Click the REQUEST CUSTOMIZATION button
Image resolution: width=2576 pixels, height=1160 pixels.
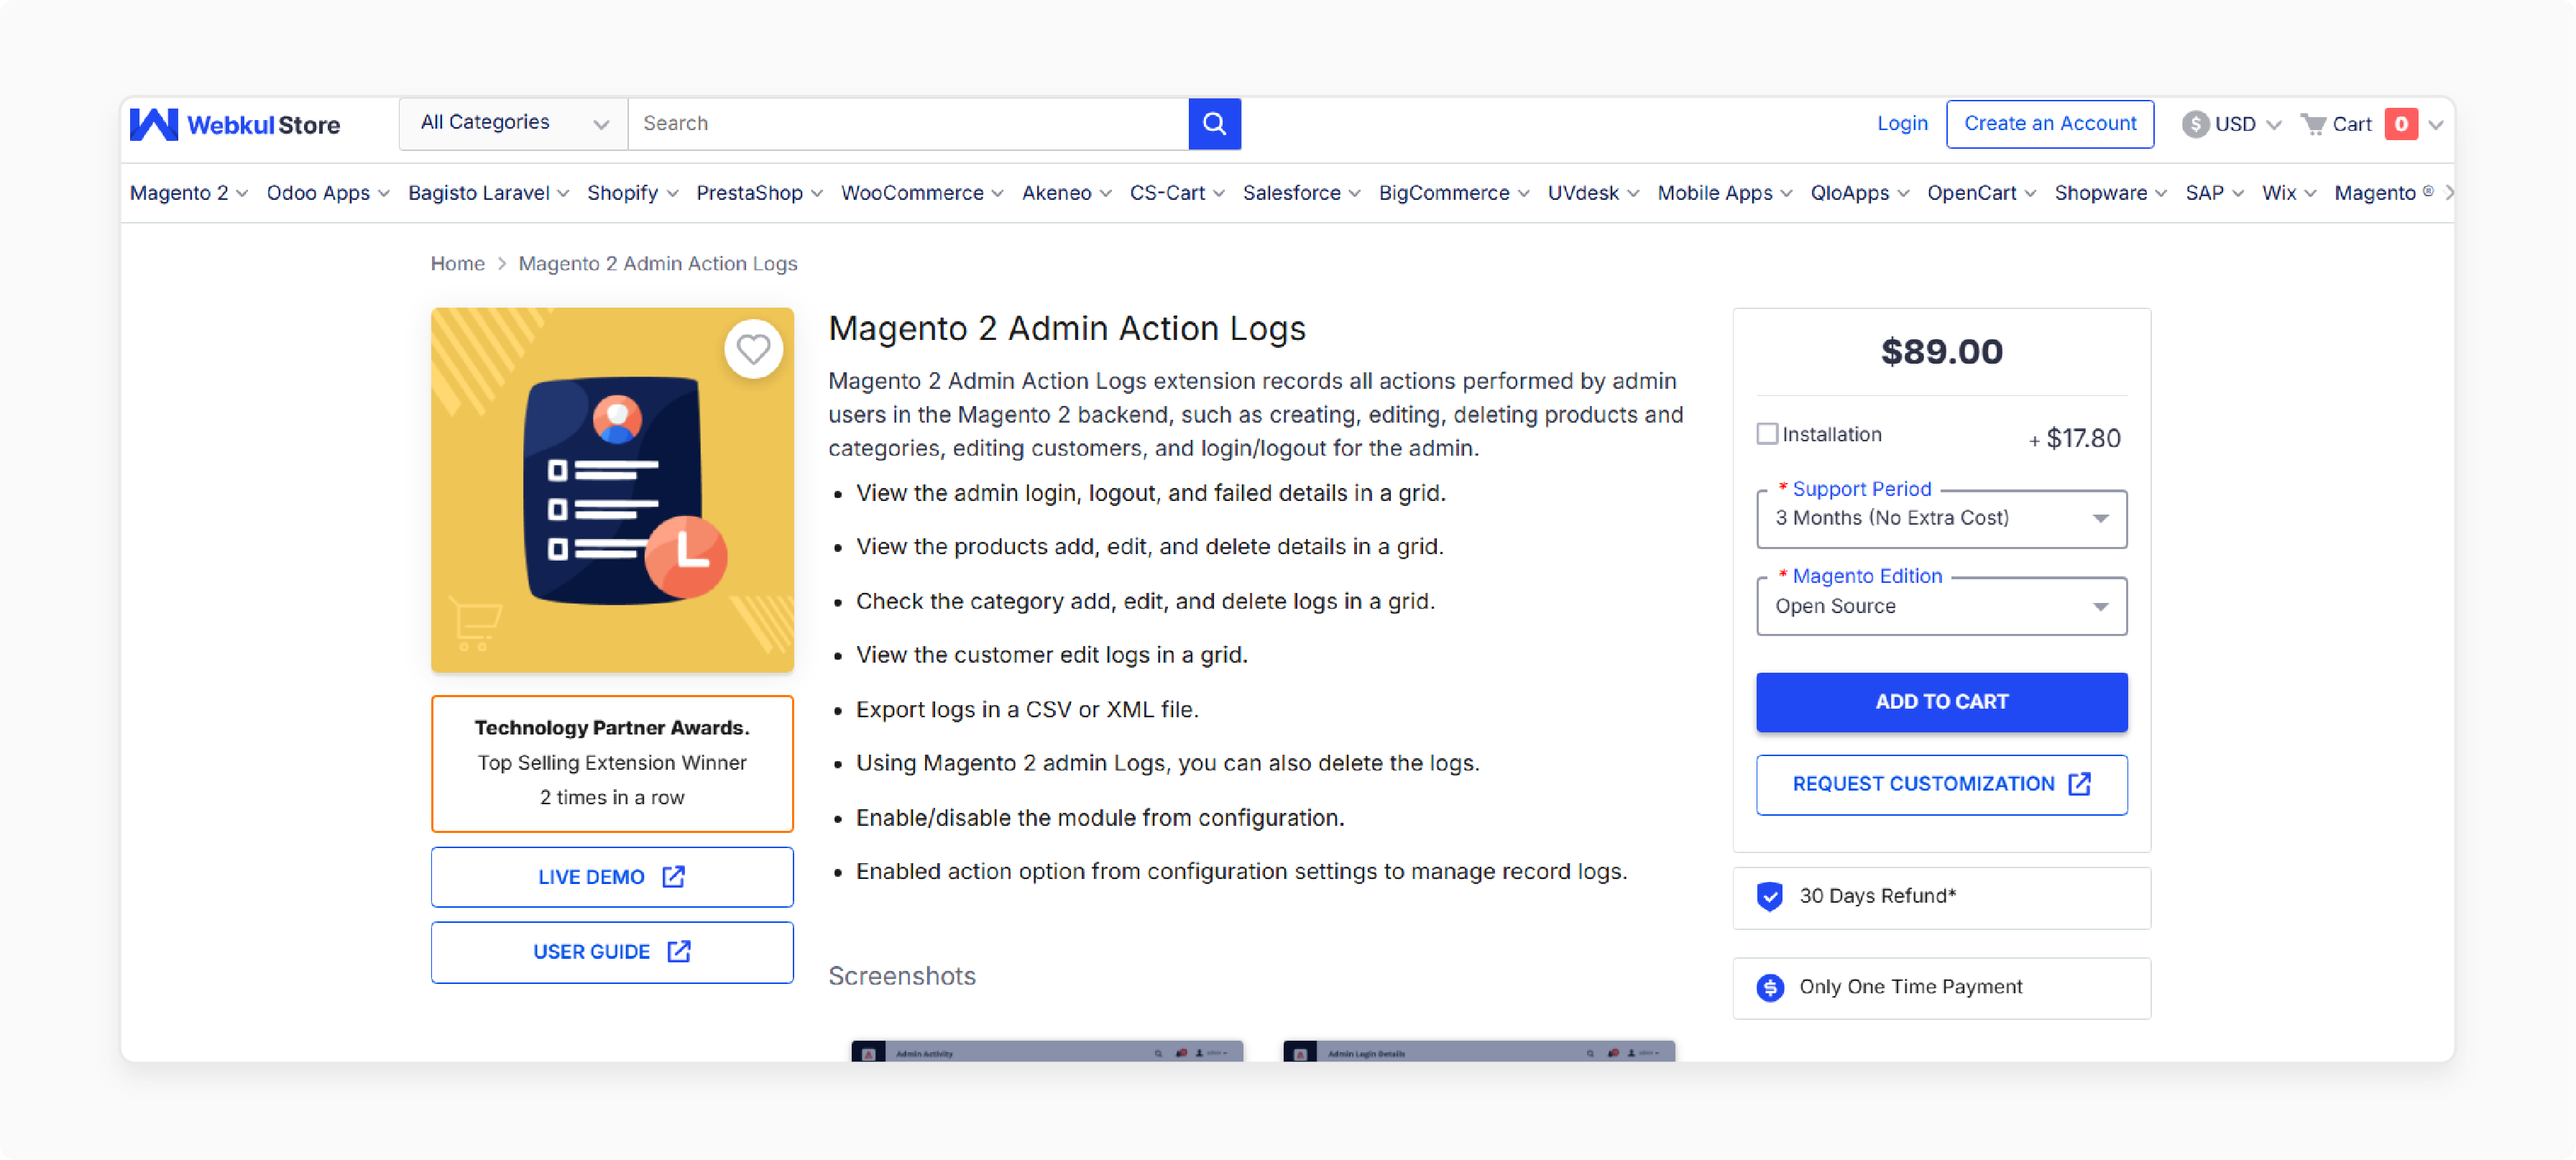pos(1941,784)
